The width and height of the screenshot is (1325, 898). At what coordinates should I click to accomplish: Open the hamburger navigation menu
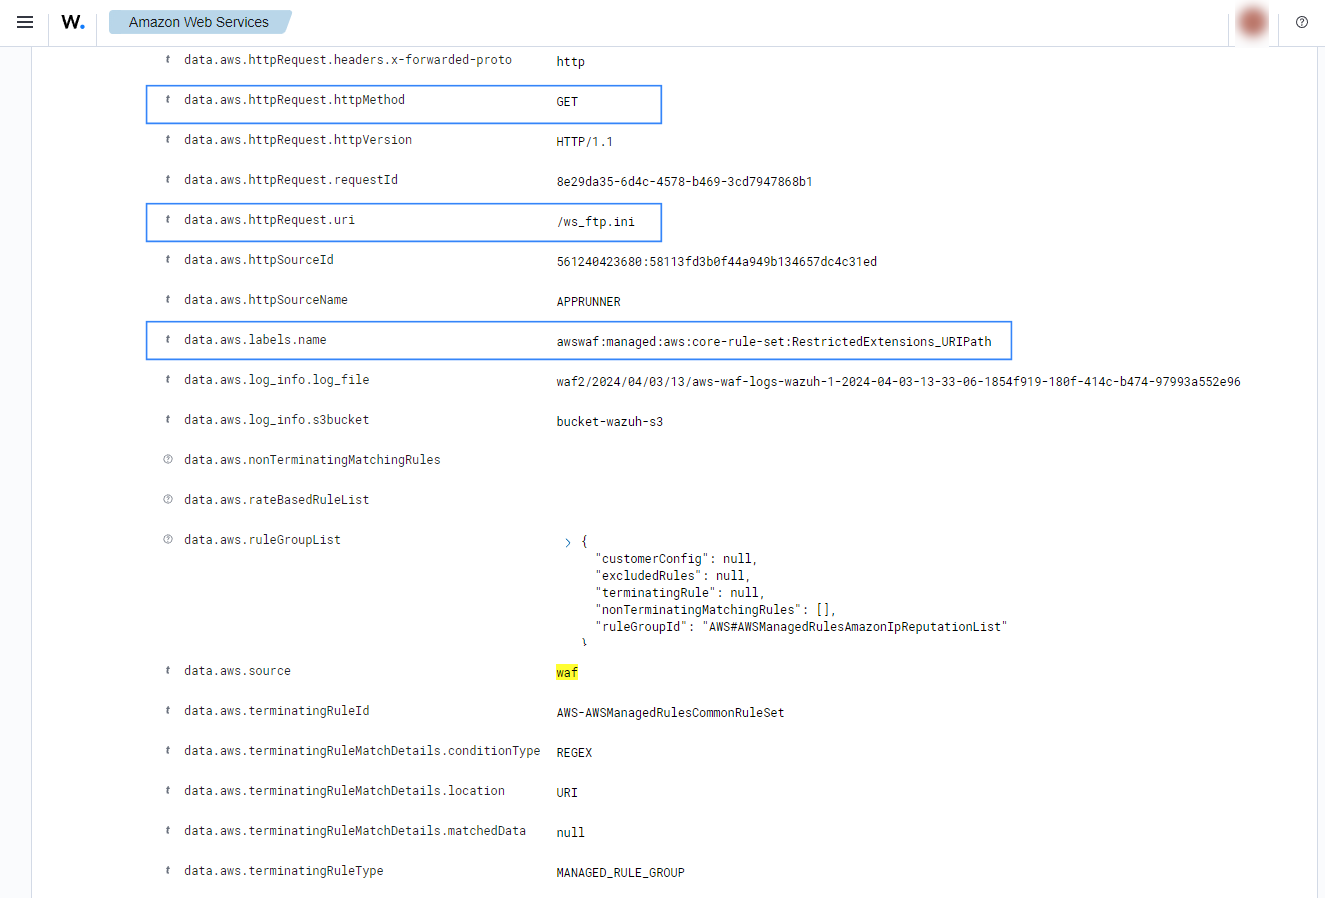(25, 22)
